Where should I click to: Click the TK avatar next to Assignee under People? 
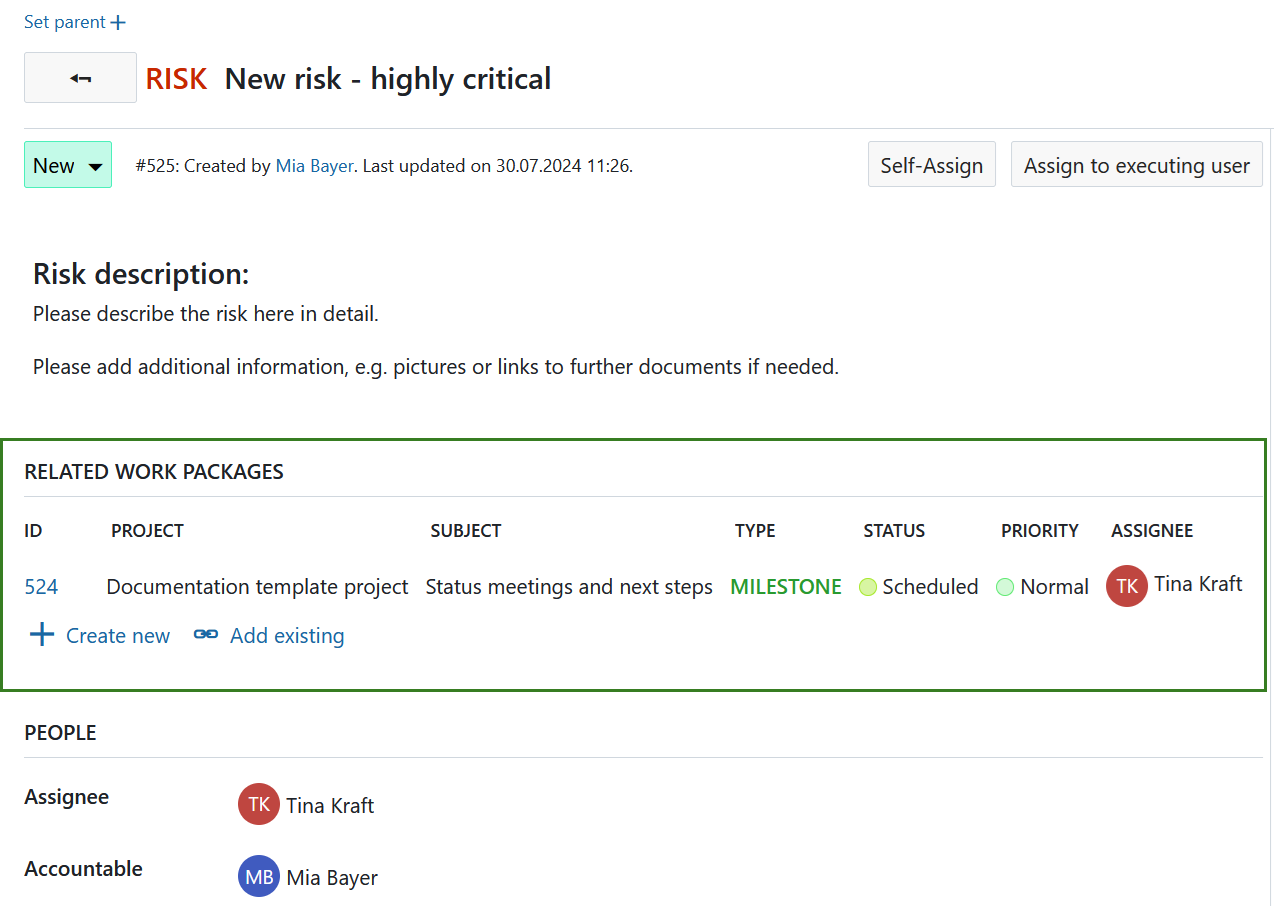tap(258, 804)
